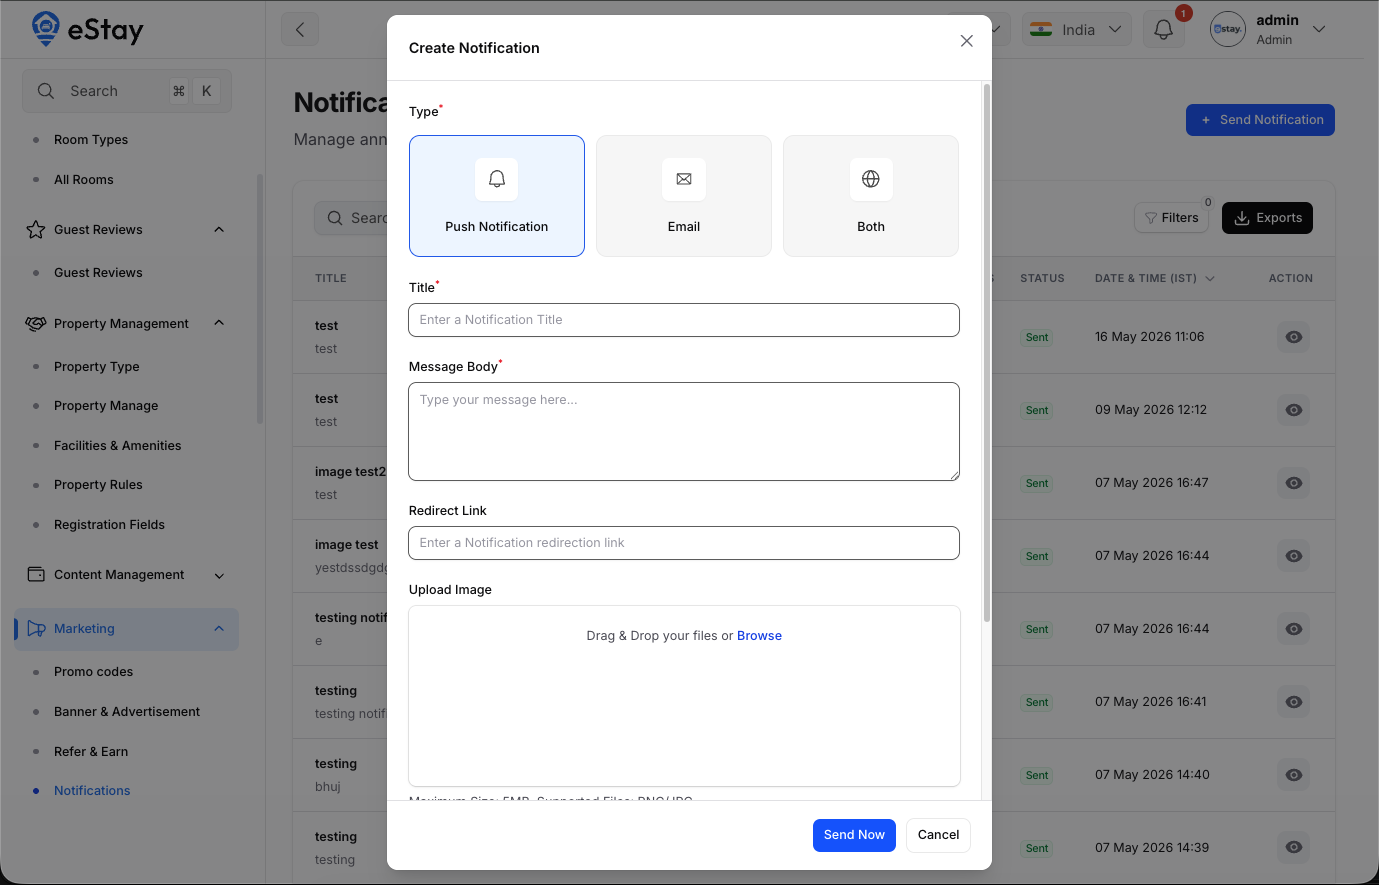The image size is (1379, 885).
Task: Click the eStay logo
Action: (88, 29)
